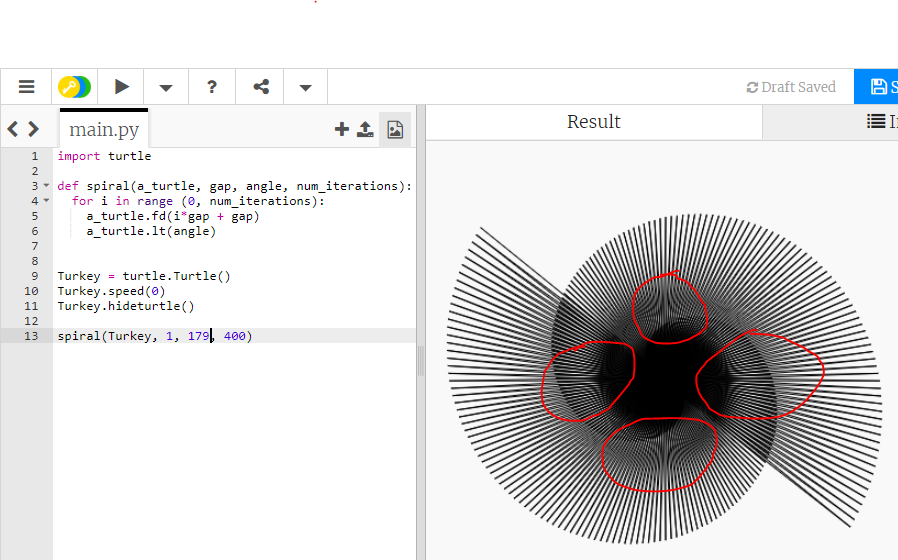This screenshot has width=898, height=560.
Task: Click the Python logo icon
Action: point(74,87)
